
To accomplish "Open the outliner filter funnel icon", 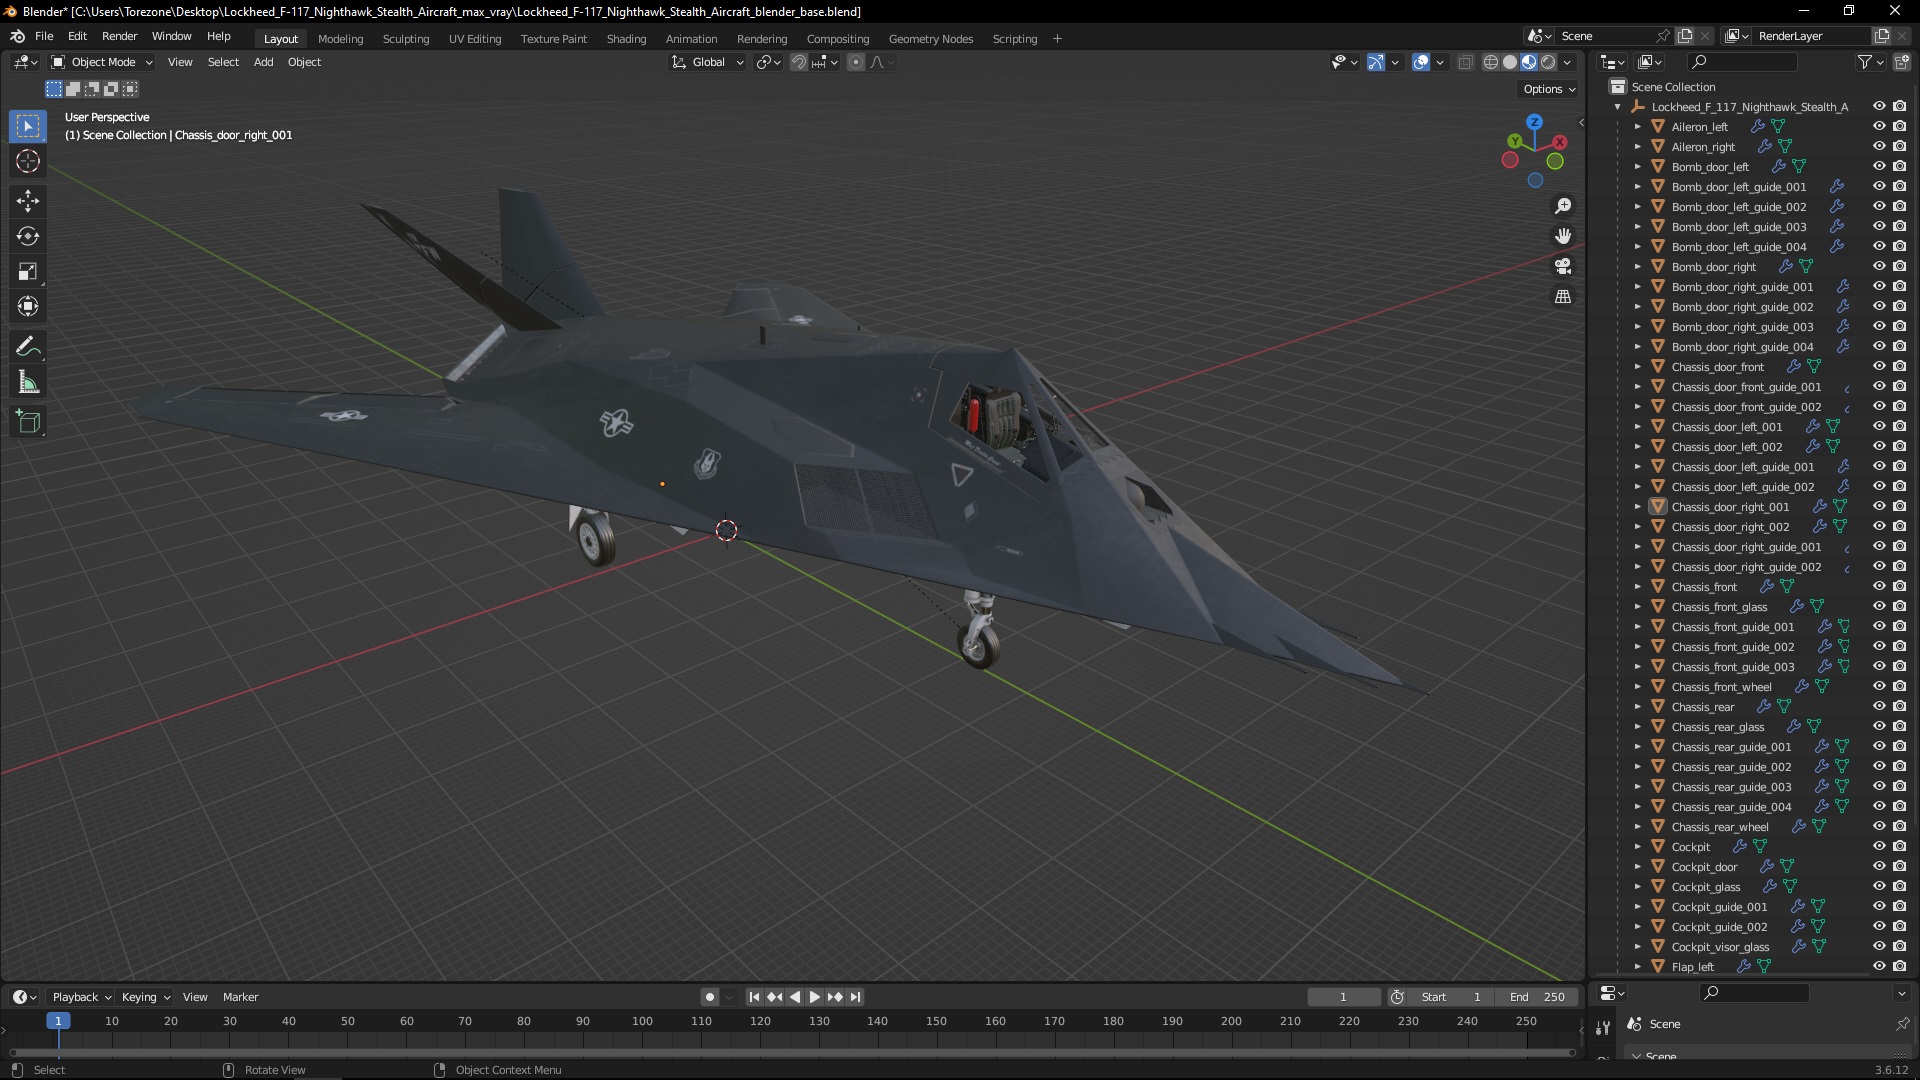I will click(1865, 62).
